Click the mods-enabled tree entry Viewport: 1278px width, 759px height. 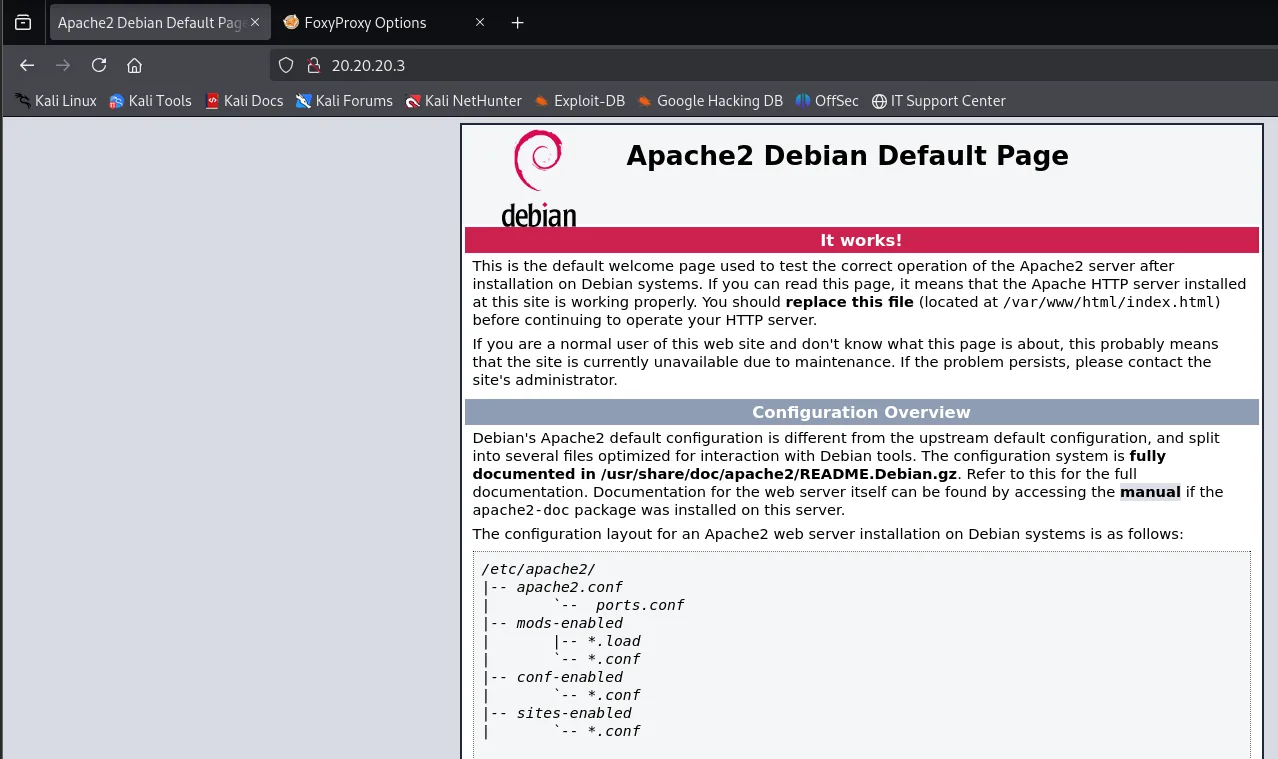(570, 623)
